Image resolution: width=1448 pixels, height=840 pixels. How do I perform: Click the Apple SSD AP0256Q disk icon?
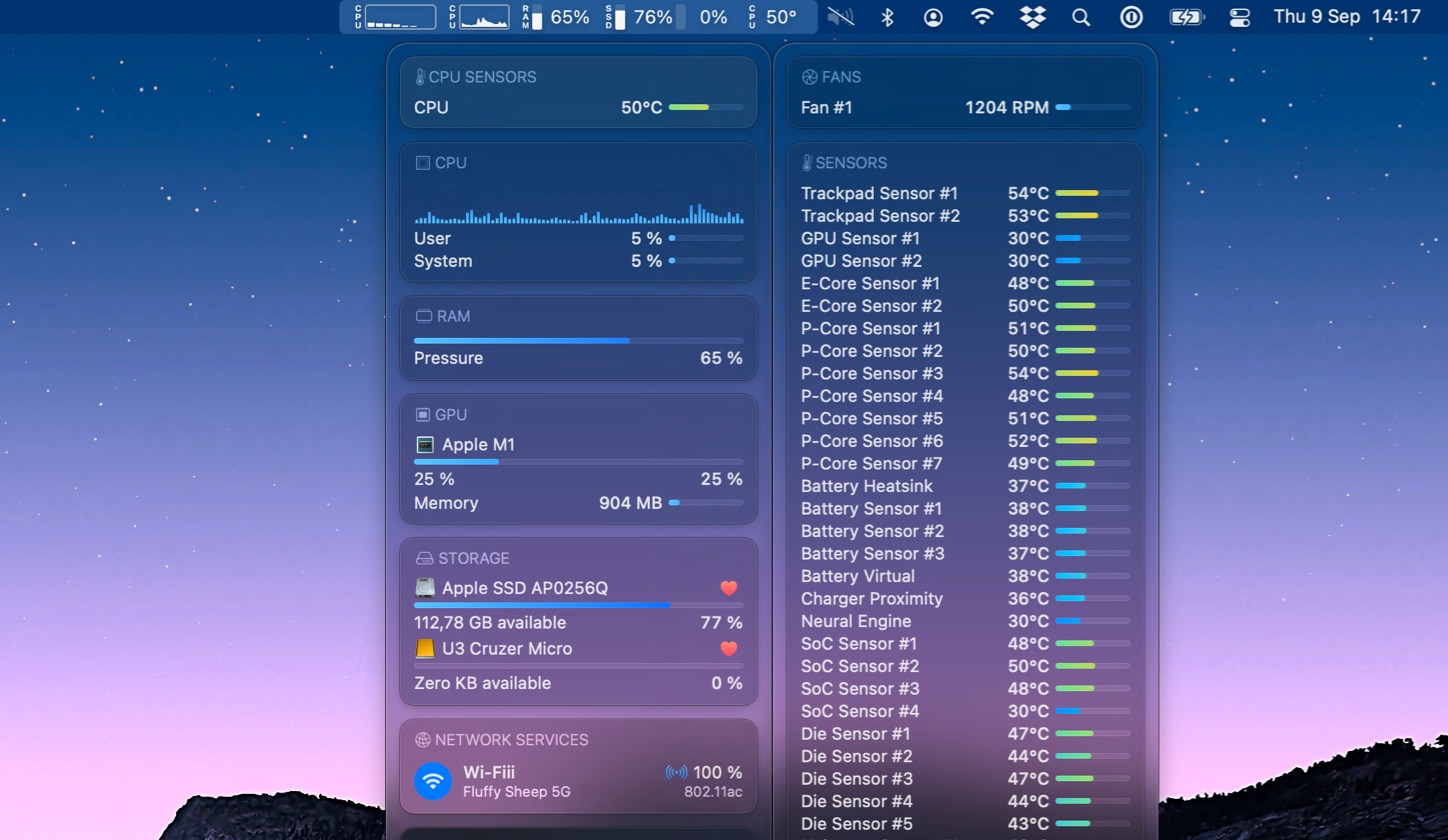coord(425,588)
